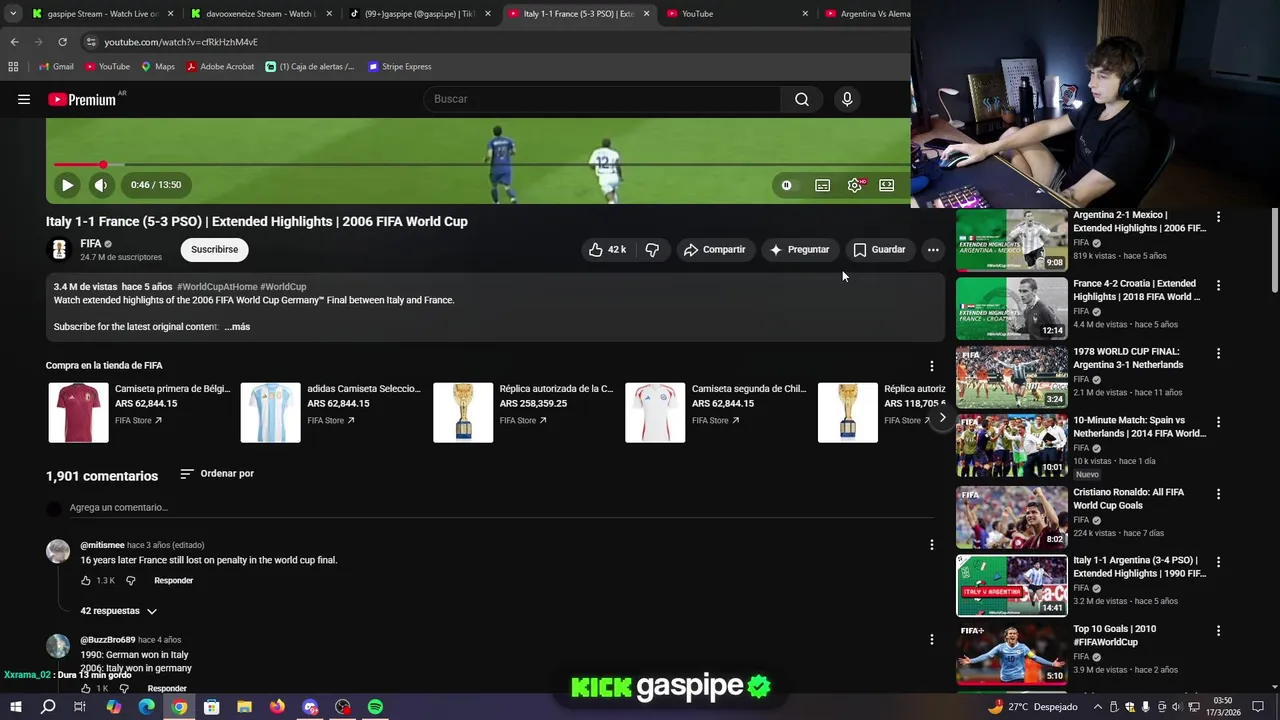Screen dimensions: 1280x720
Task: Switch to gaspipe Stream browser tab
Action: [x=102, y=14]
